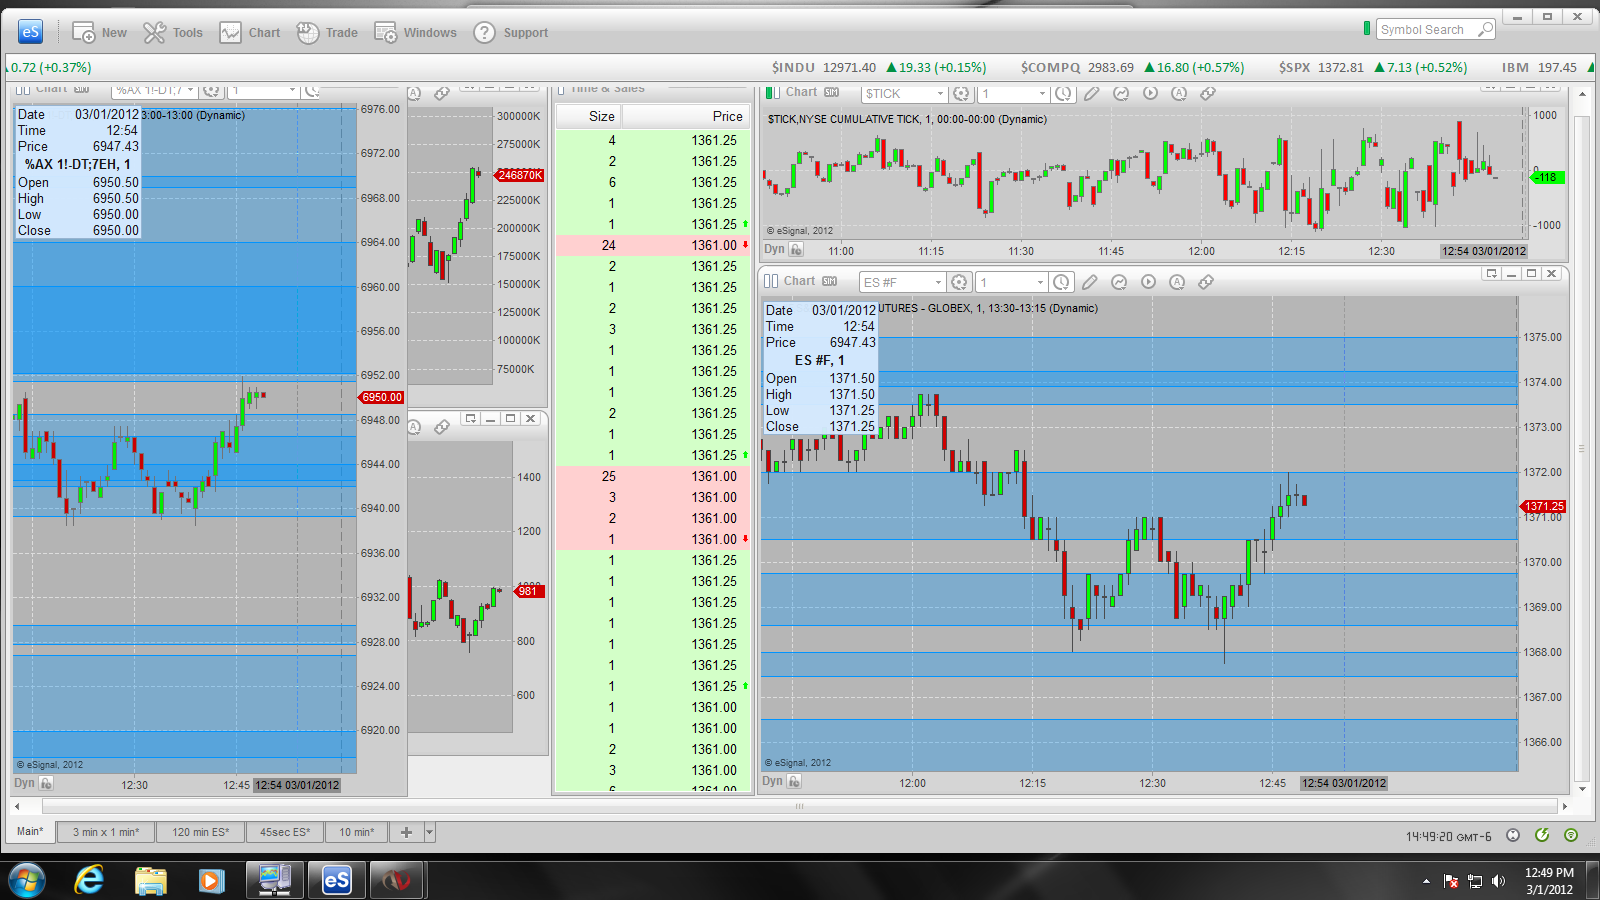Screen dimensions: 1600x900
Task: Open the ES #F chart time template clock icon
Action: coord(1062,282)
